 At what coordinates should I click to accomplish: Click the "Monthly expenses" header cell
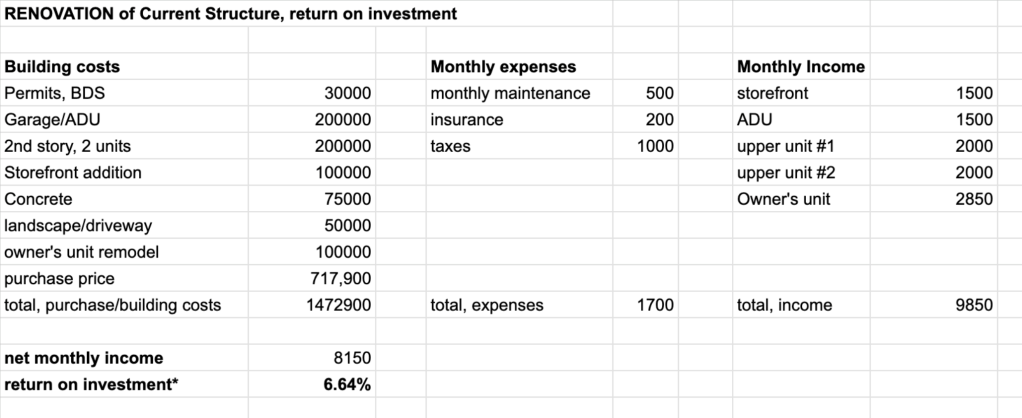point(503,67)
